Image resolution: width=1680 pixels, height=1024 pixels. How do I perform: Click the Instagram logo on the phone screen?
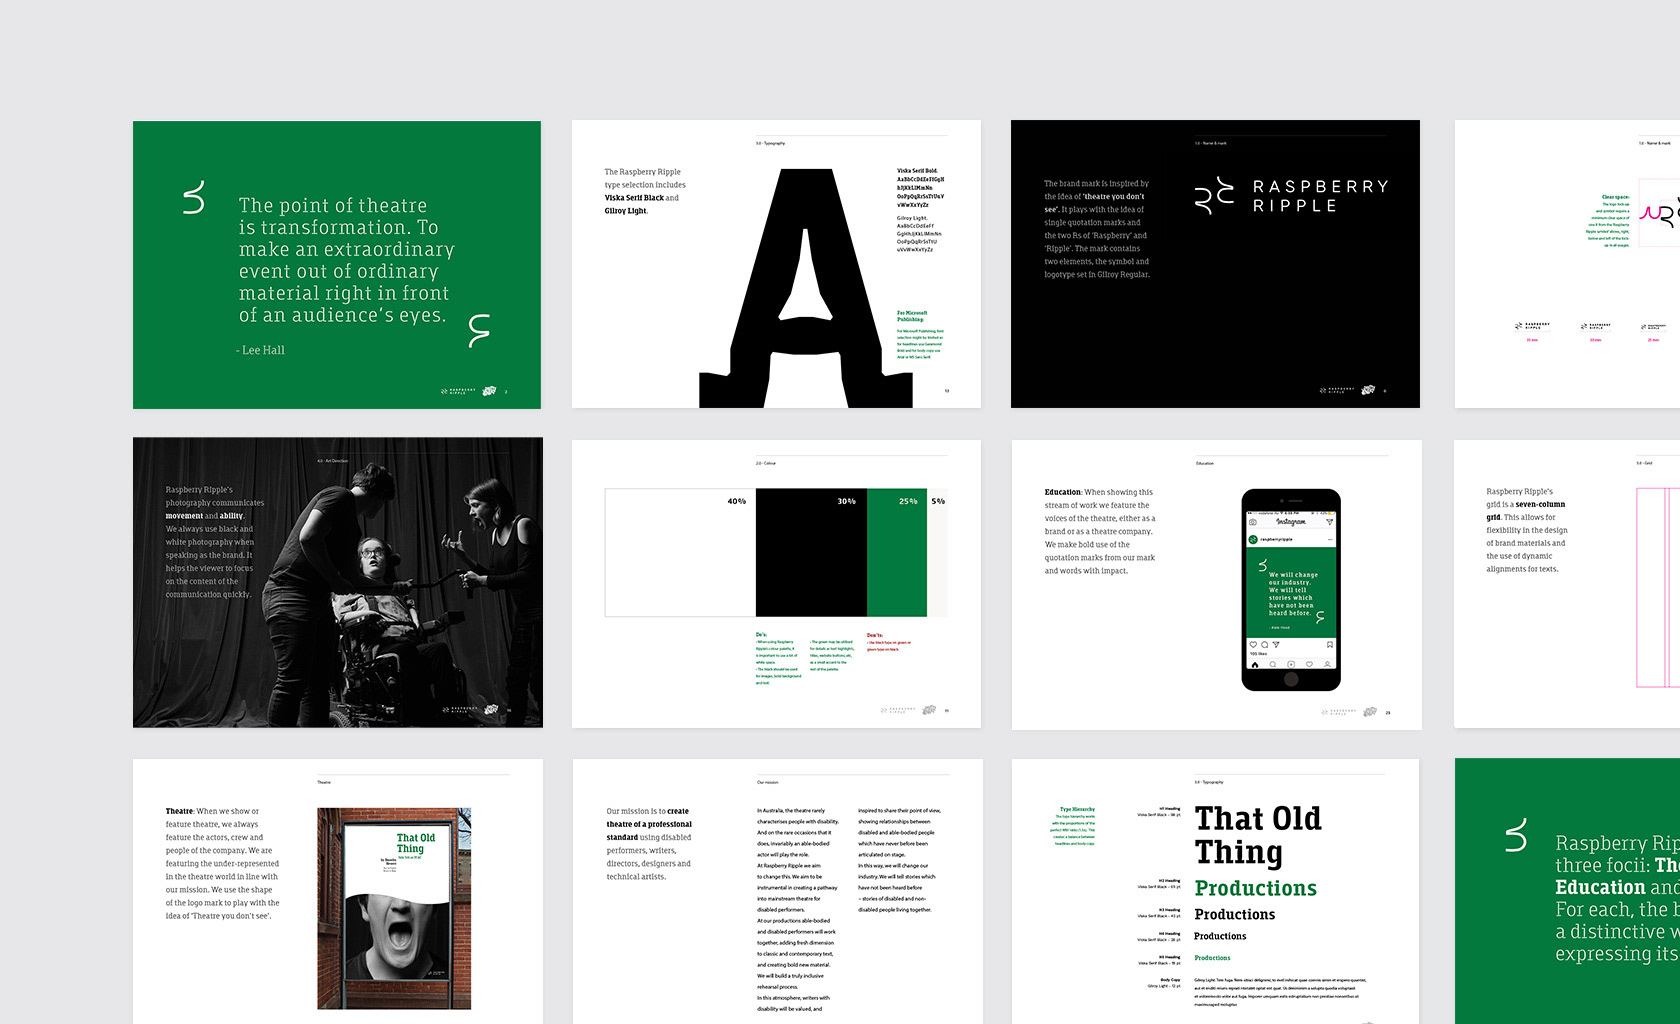pos(1290,522)
